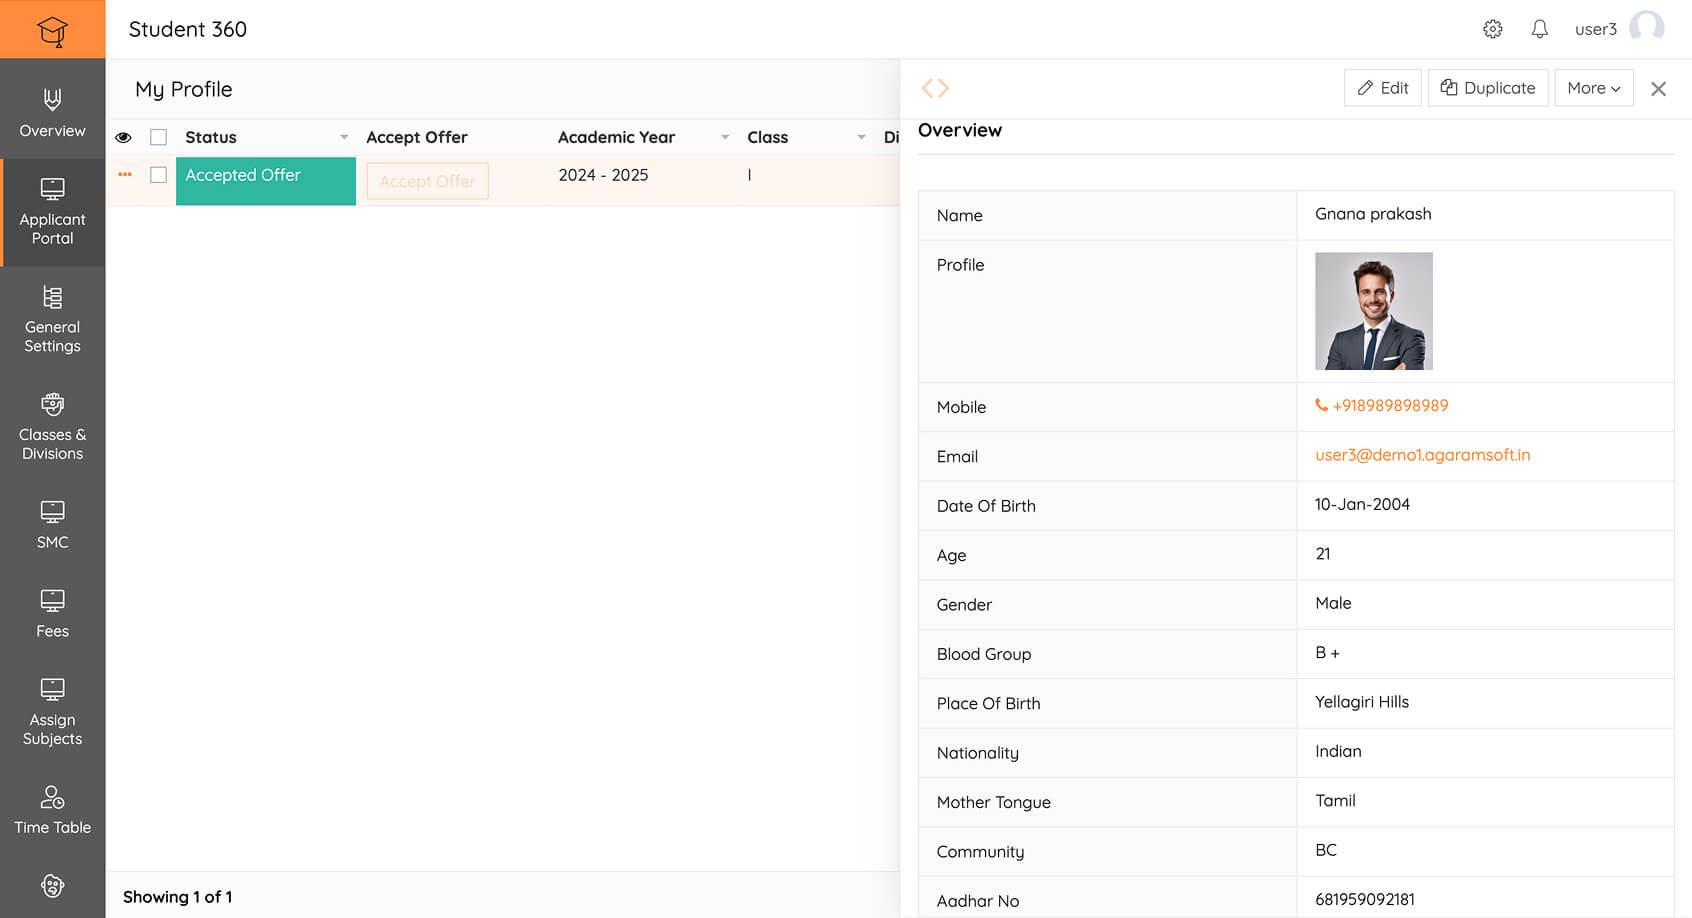Expand the Academic Year column dropdown

724,137
